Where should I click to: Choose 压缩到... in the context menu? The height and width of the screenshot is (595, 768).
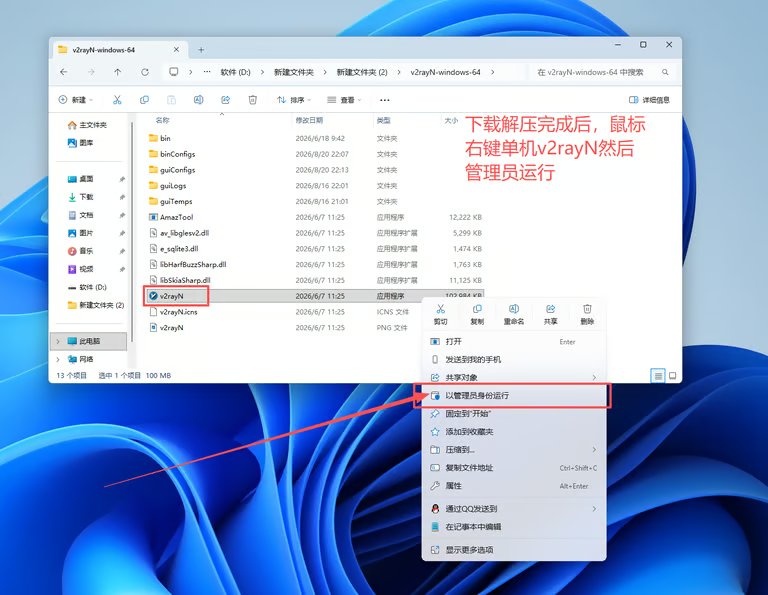(514, 450)
